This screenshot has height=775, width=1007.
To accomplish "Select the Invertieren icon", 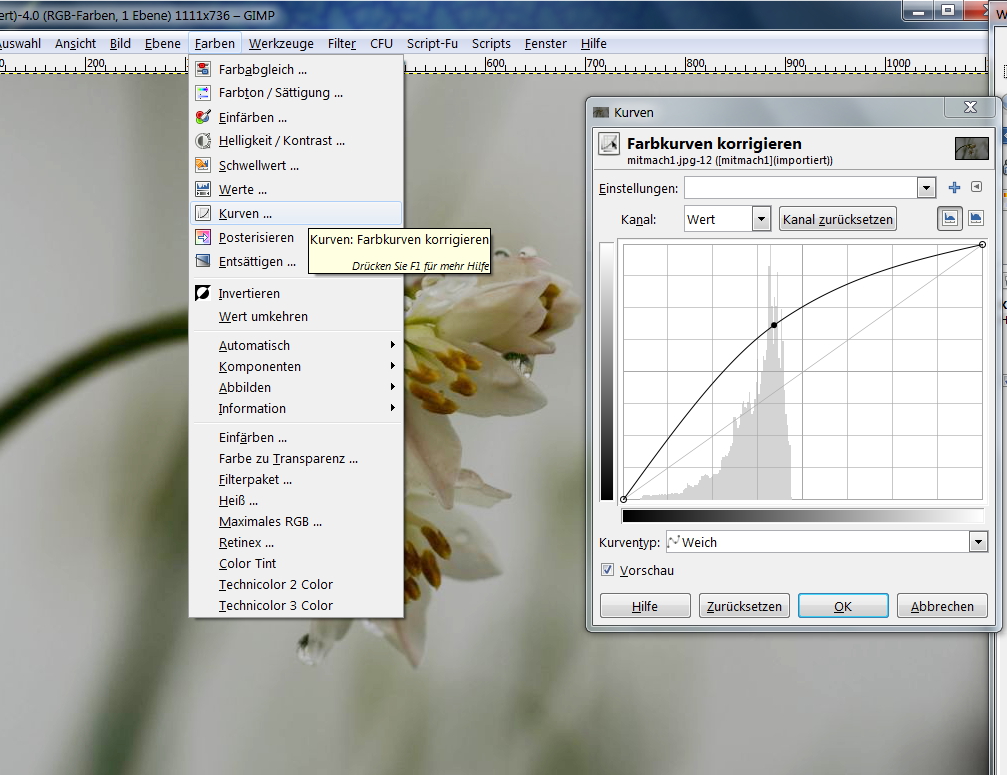I will 203,293.
